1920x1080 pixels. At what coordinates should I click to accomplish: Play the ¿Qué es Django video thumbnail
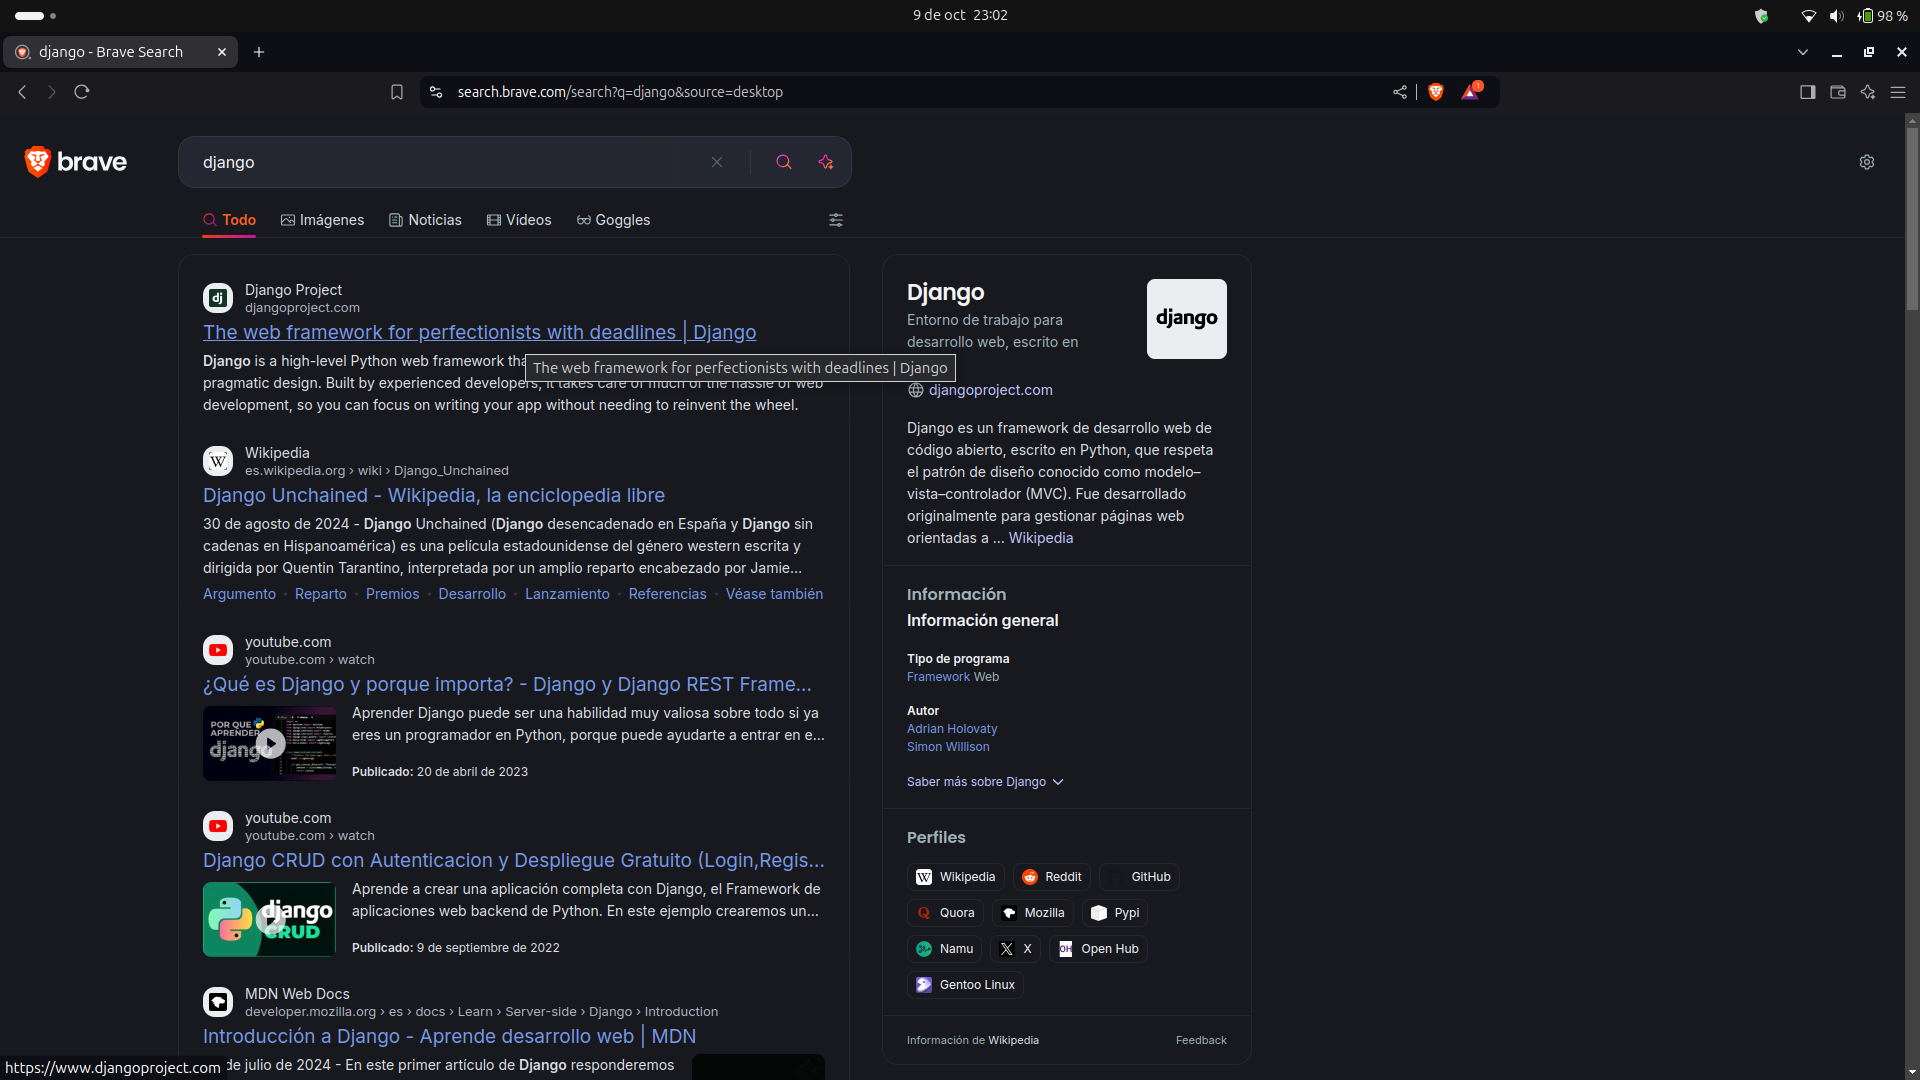coord(270,744)
